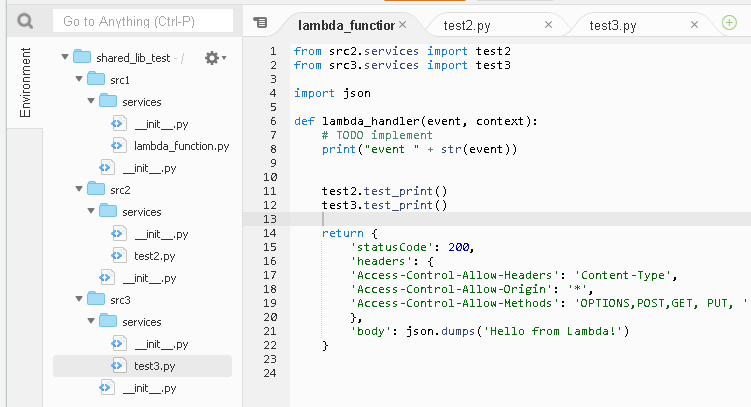Click the 'statusCode' key in editor
The height and width of the screenshot is (407, 751).
point(391,247)
